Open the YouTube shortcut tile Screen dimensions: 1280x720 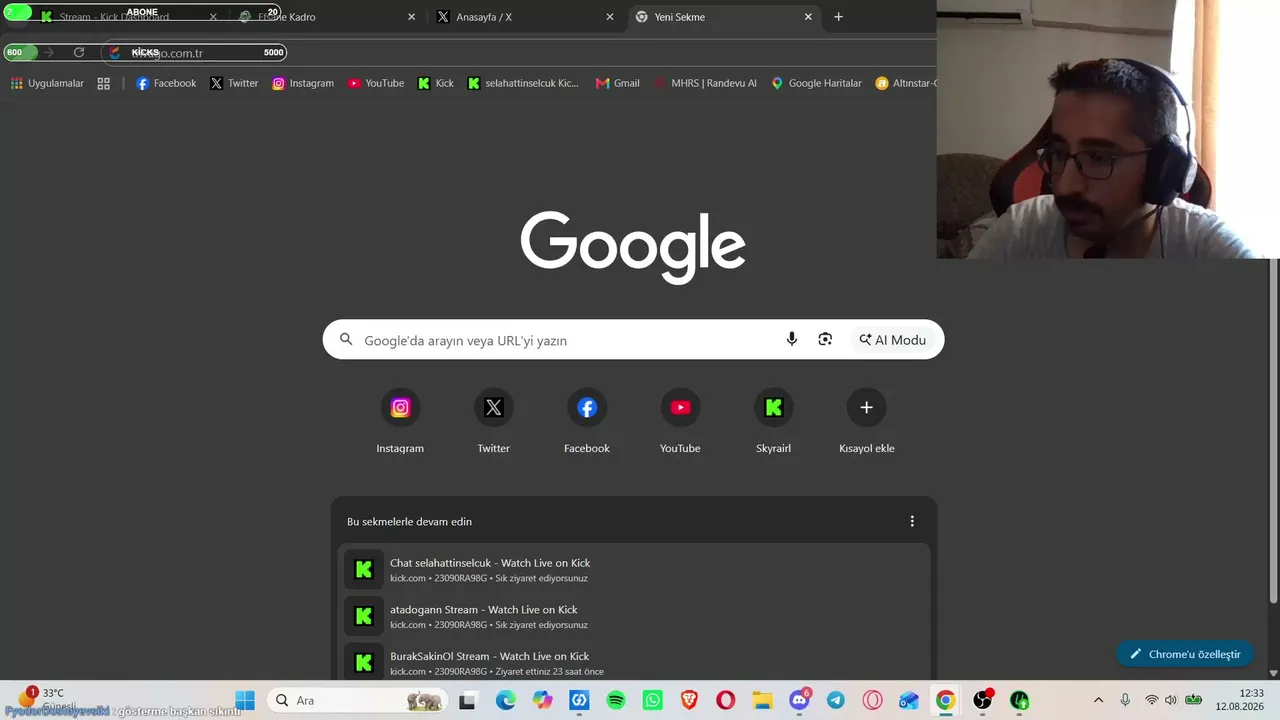[x=680, y=421]
